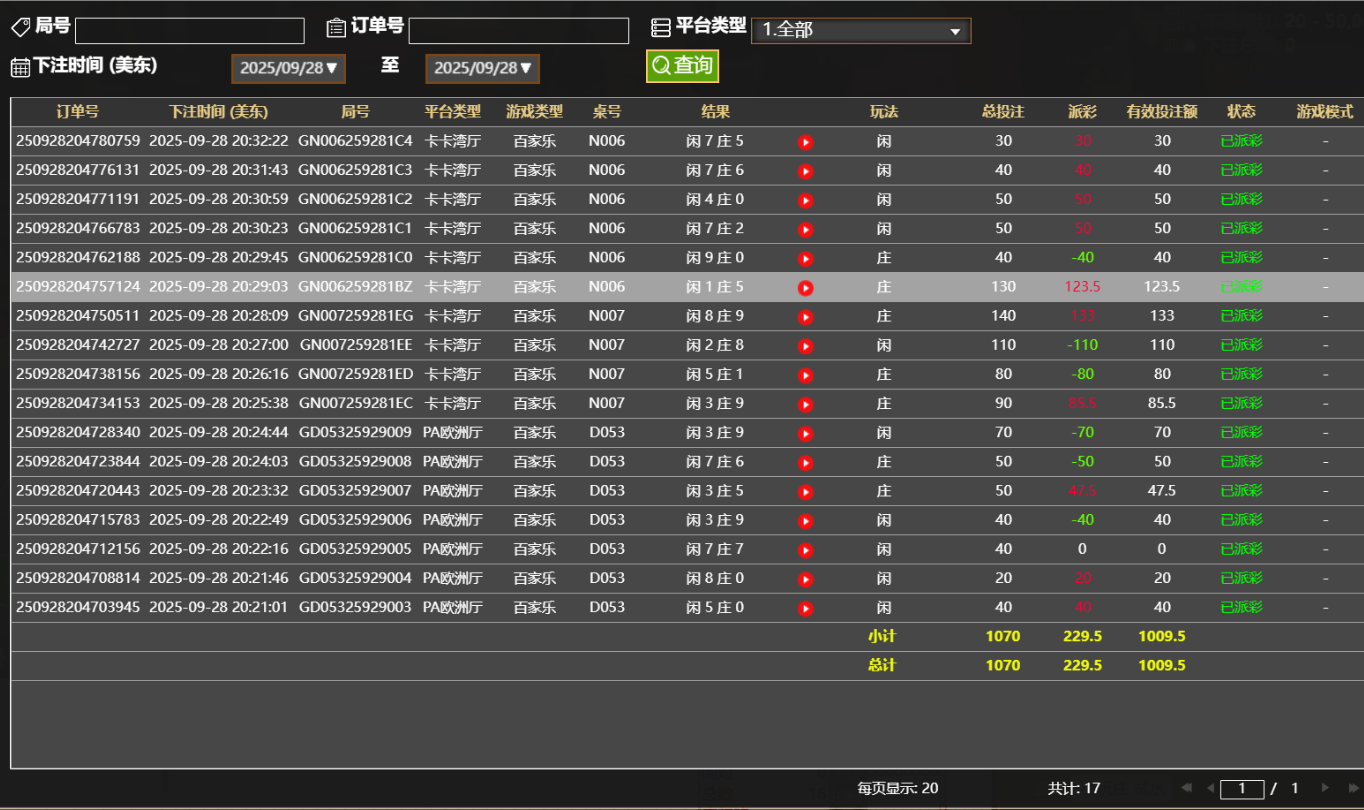The image size is (1364, 810).
Task: Click the 派彩 column header
Action: pos(1081,112)
